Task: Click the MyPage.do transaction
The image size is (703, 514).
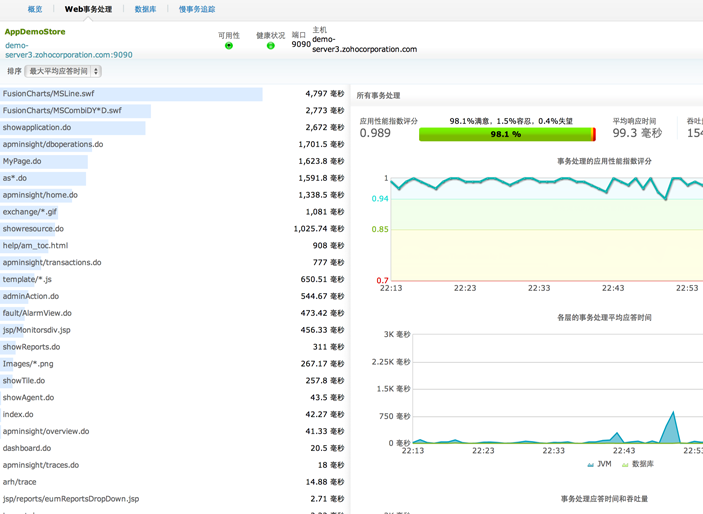Action: [22, 161]
